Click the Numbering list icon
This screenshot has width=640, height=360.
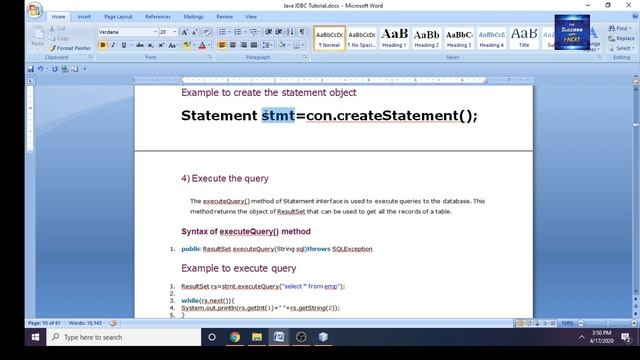pos(238,32)
